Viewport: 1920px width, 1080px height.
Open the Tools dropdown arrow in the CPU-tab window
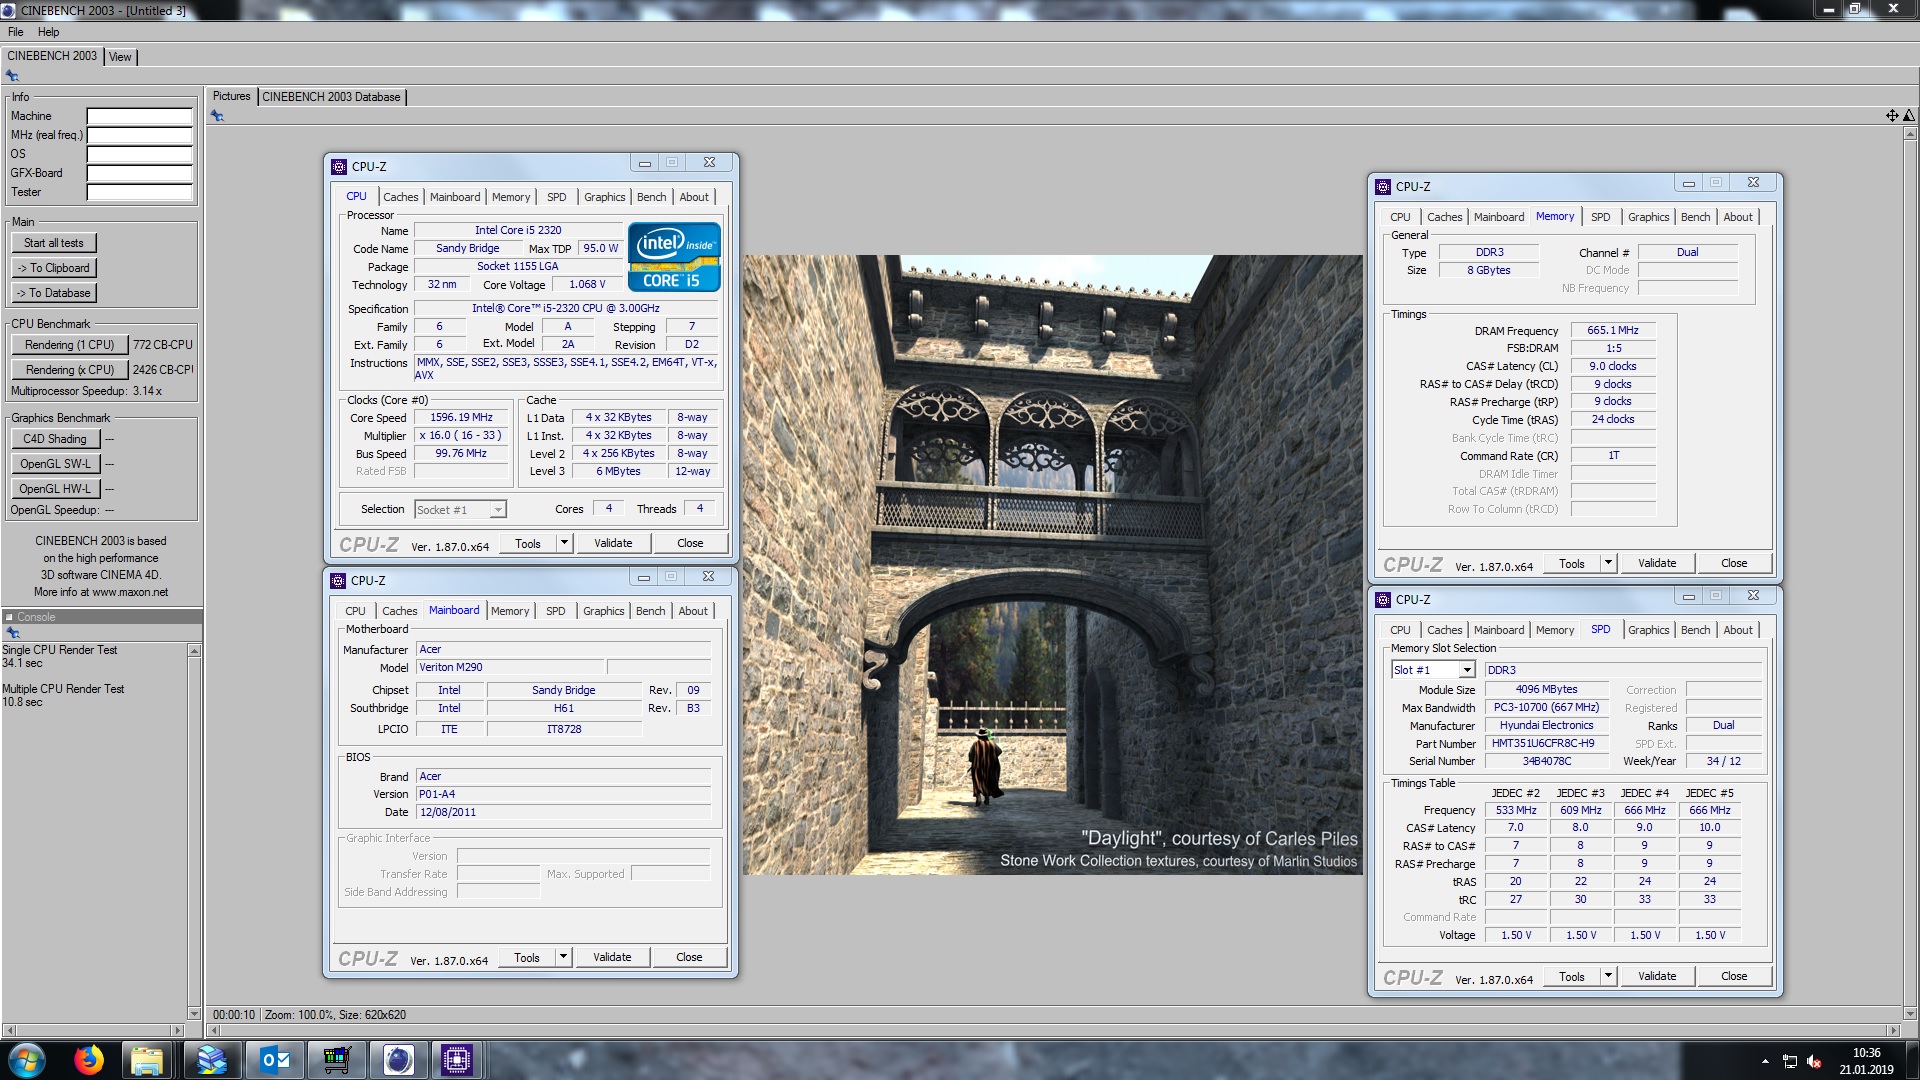click(564, 543)
